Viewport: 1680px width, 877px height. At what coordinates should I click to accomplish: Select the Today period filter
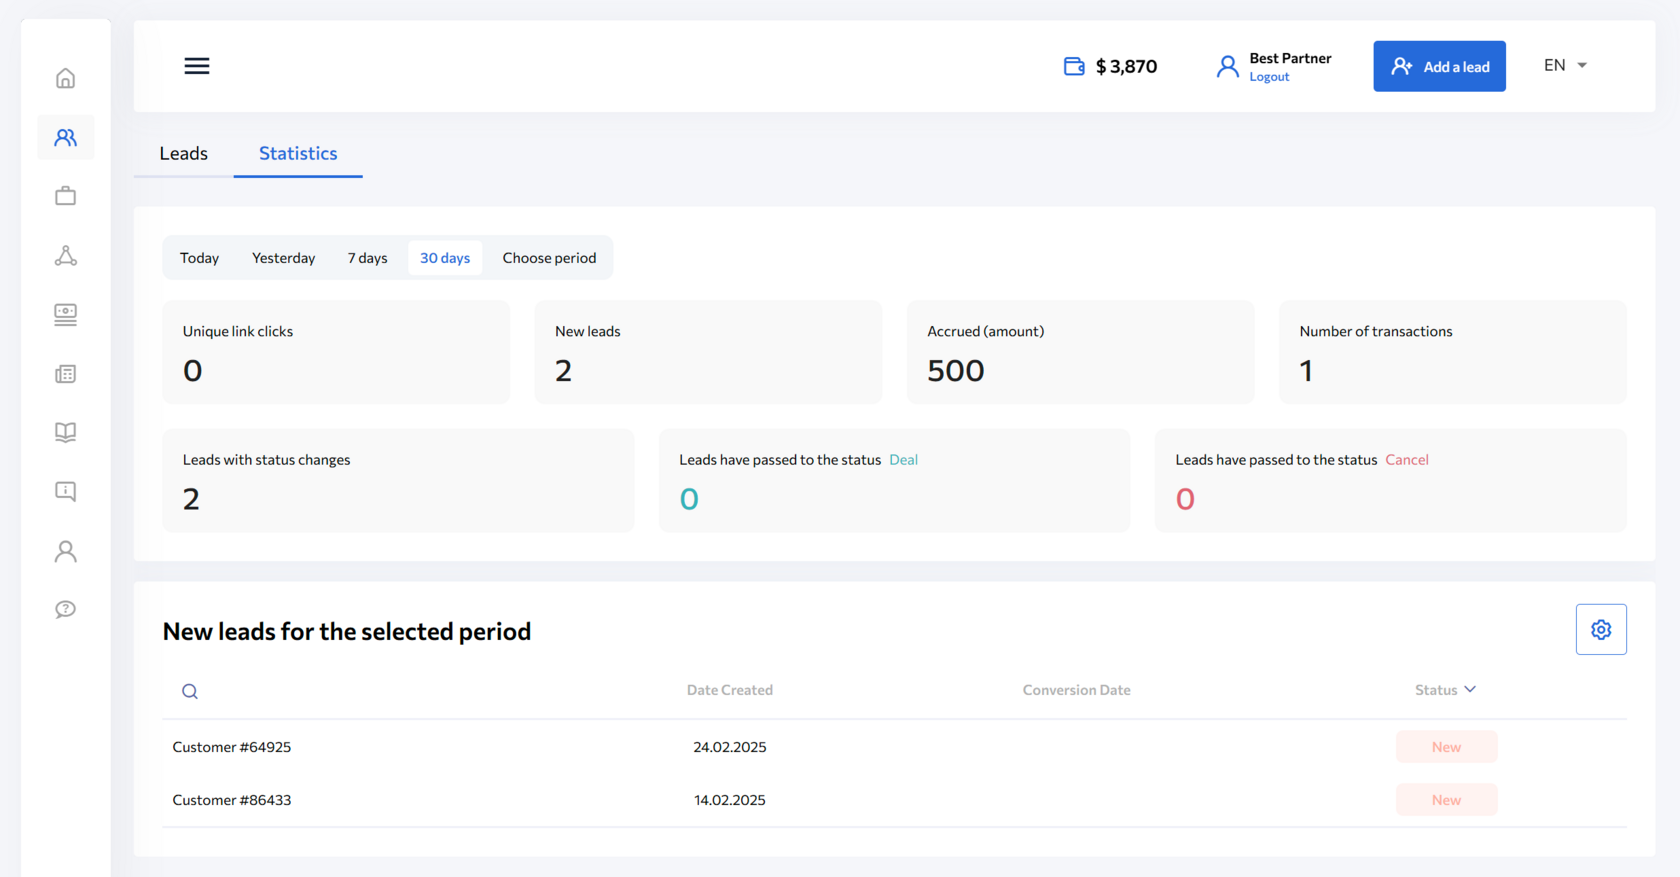(199, 258)
